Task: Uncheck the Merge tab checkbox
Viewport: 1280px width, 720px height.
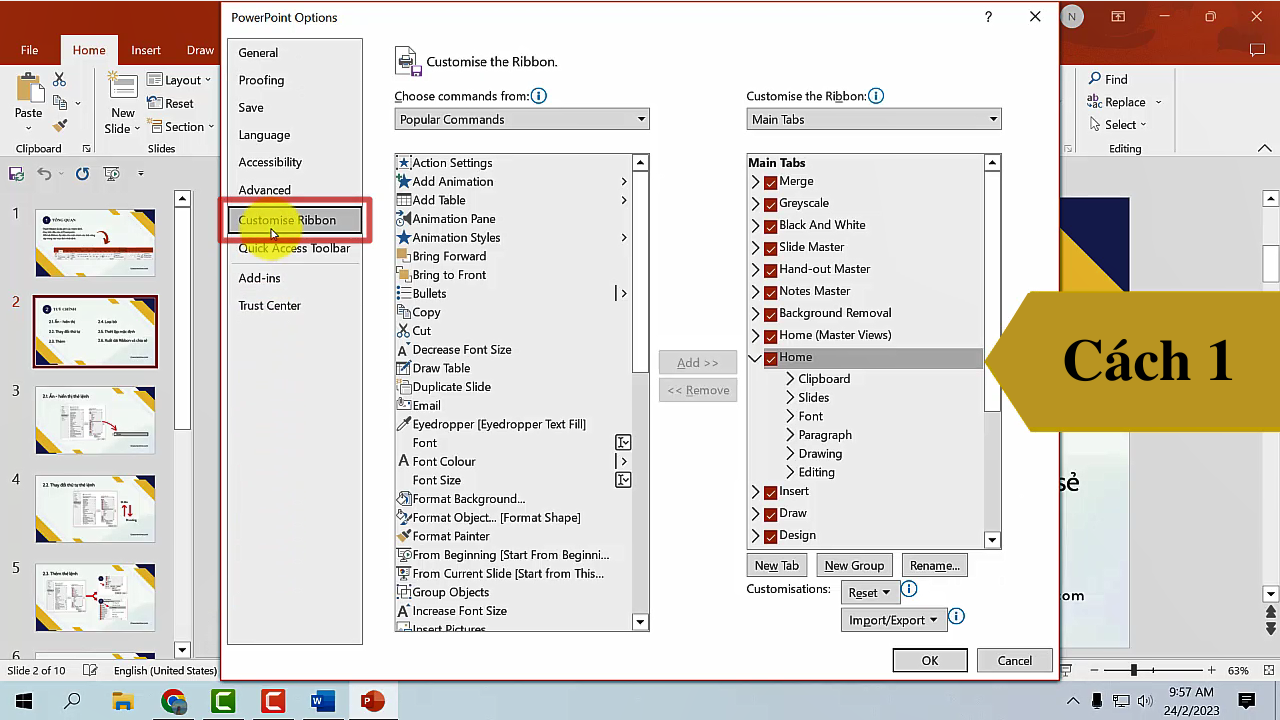Action: click(x=770, y=182)
